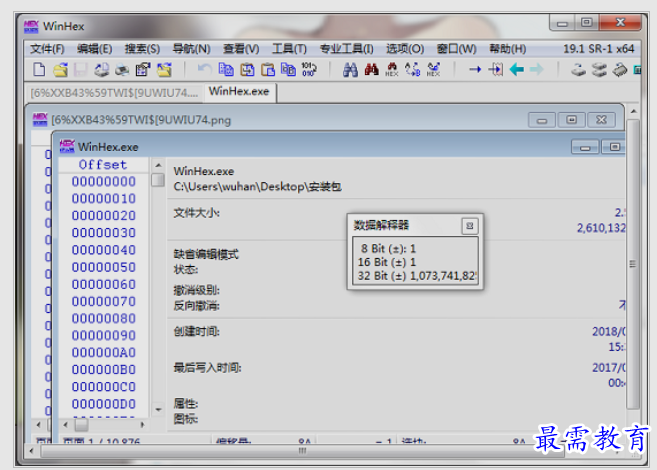
Task: Click the clipboard-with-arrow icon after copy sector
Action: (x=247, y=69)
